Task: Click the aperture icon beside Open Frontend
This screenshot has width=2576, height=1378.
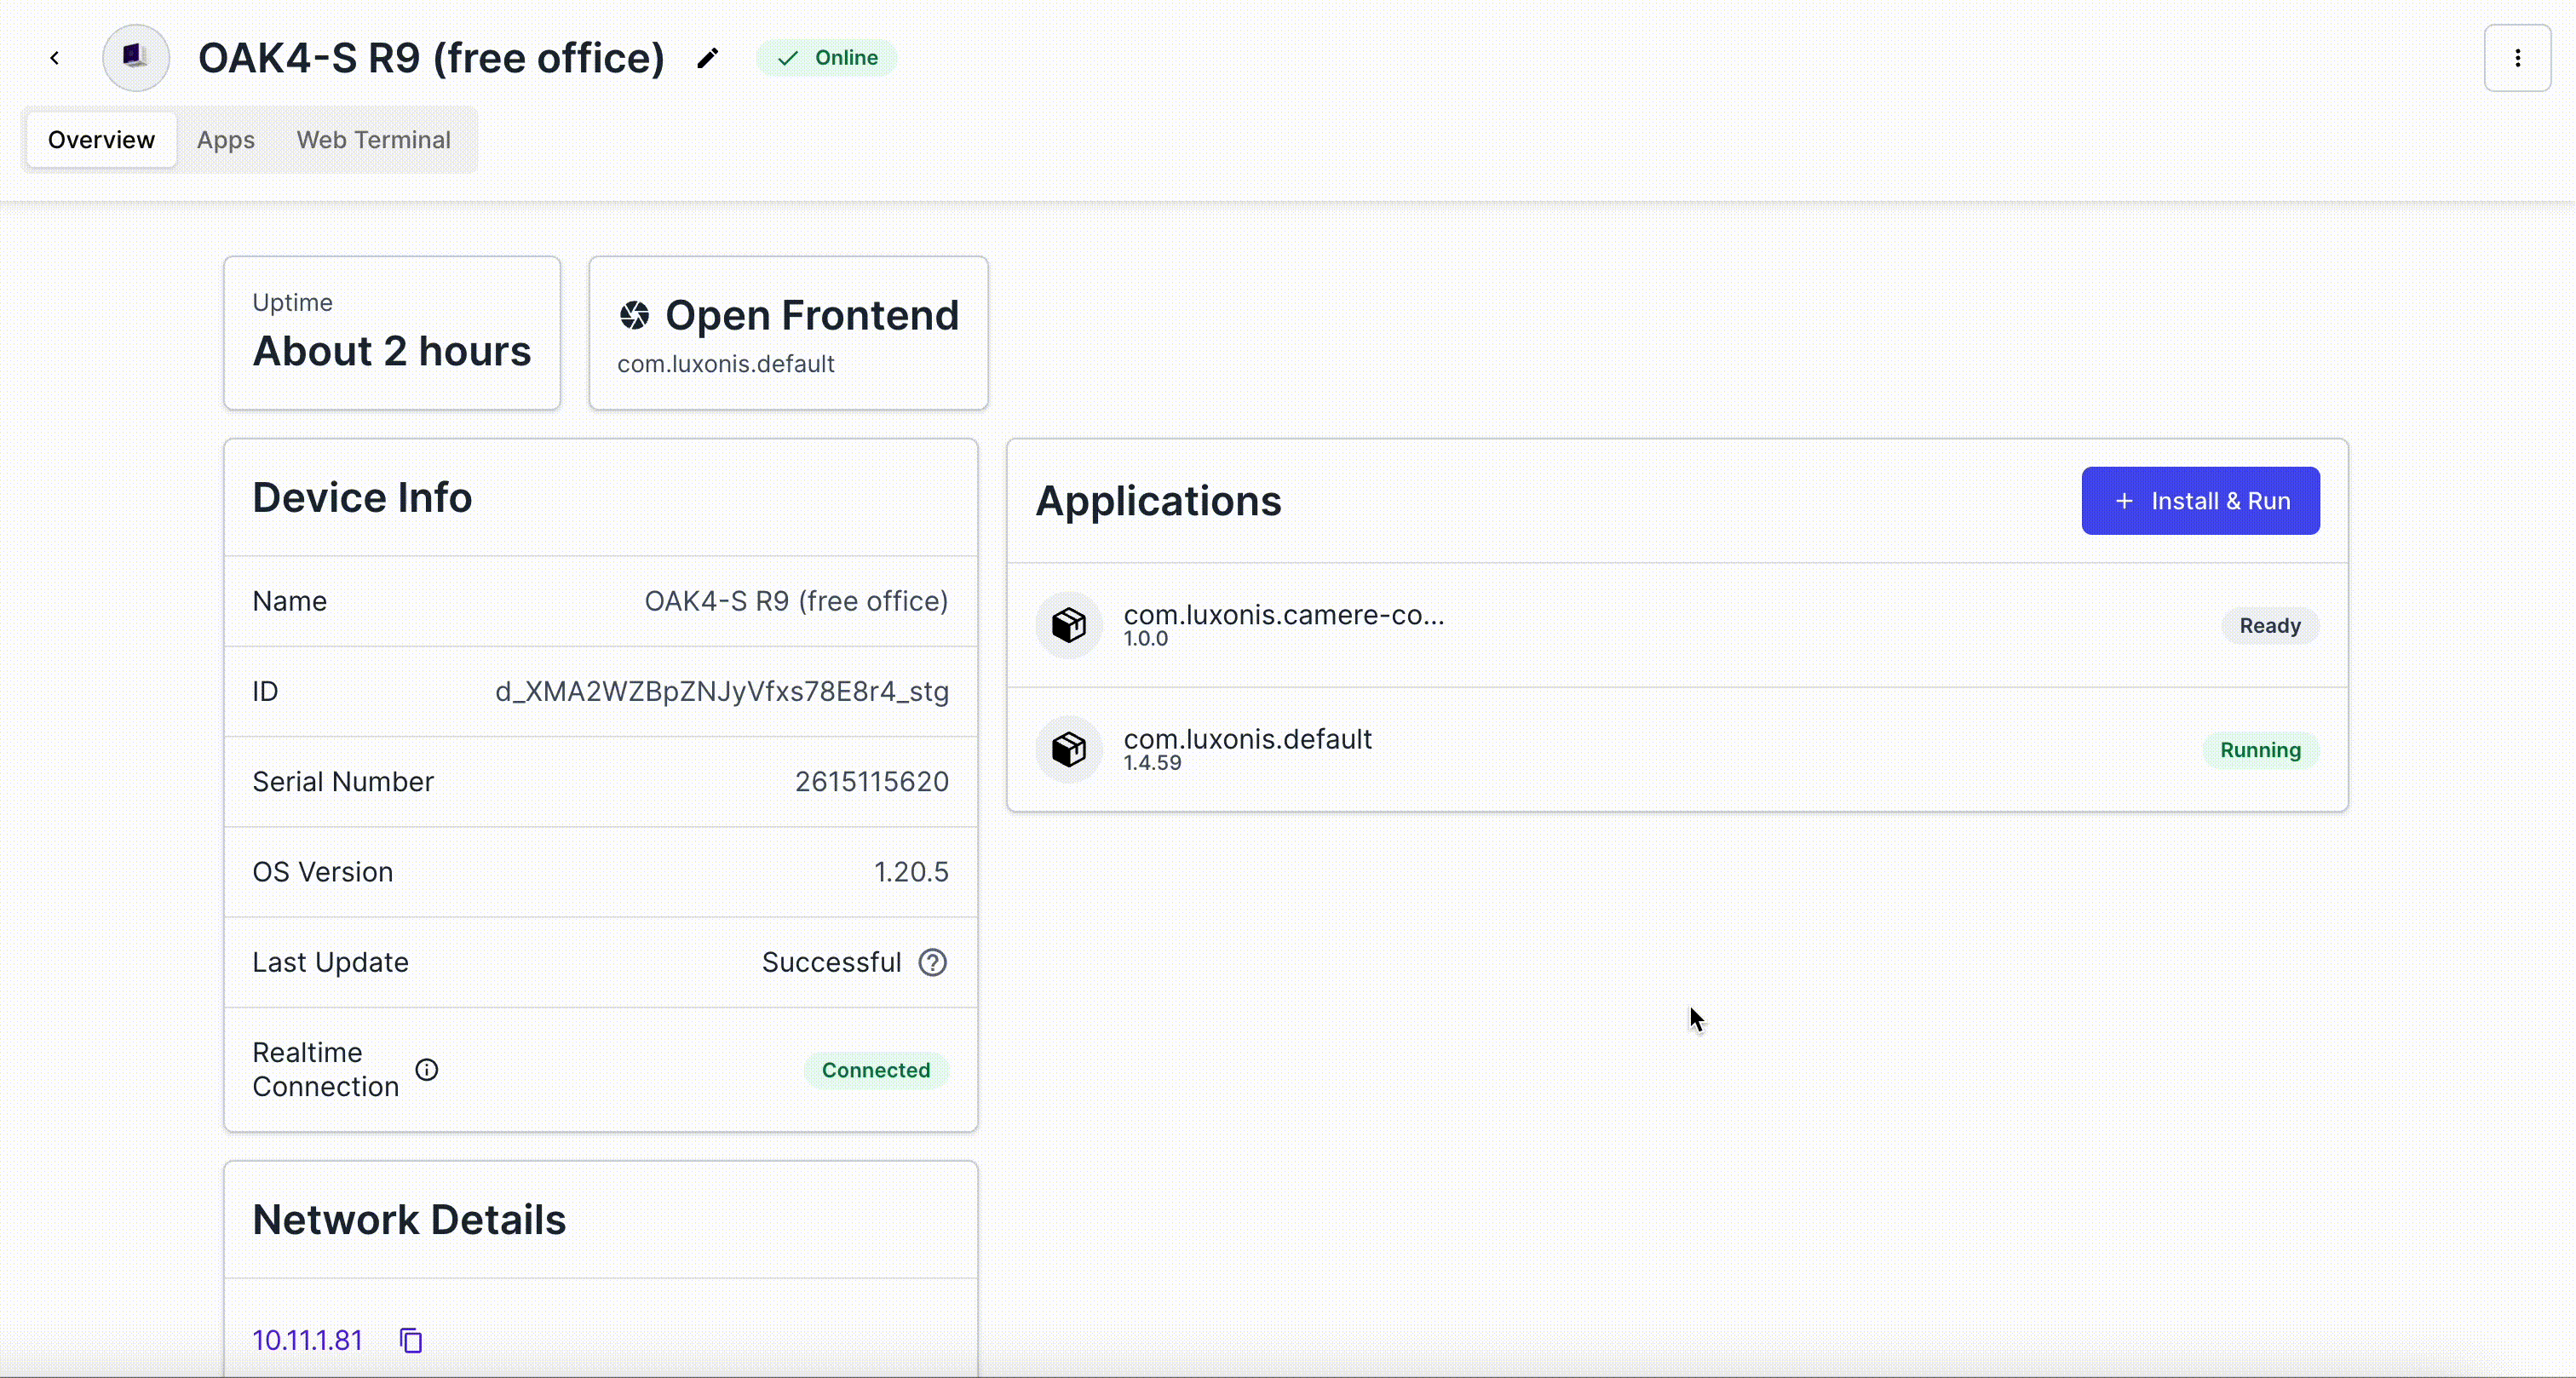Action: click(x=634, y=316)
